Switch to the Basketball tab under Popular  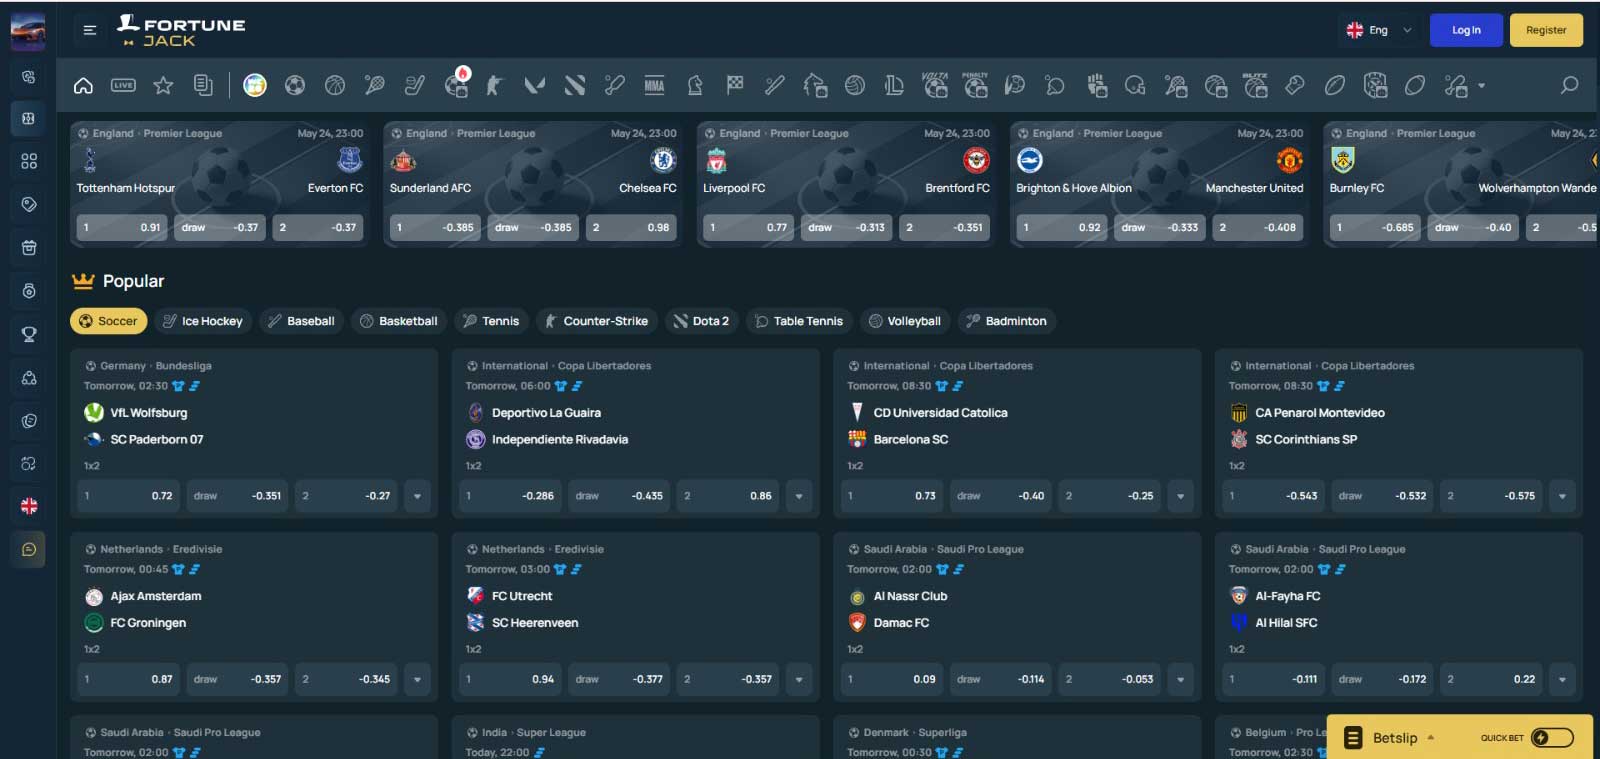click(399, 321)
